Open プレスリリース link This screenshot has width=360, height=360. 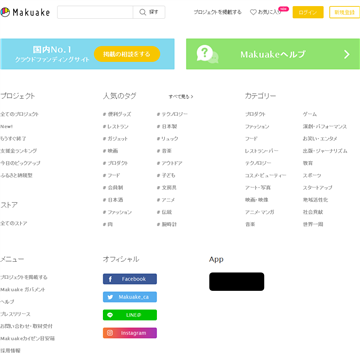15,314
